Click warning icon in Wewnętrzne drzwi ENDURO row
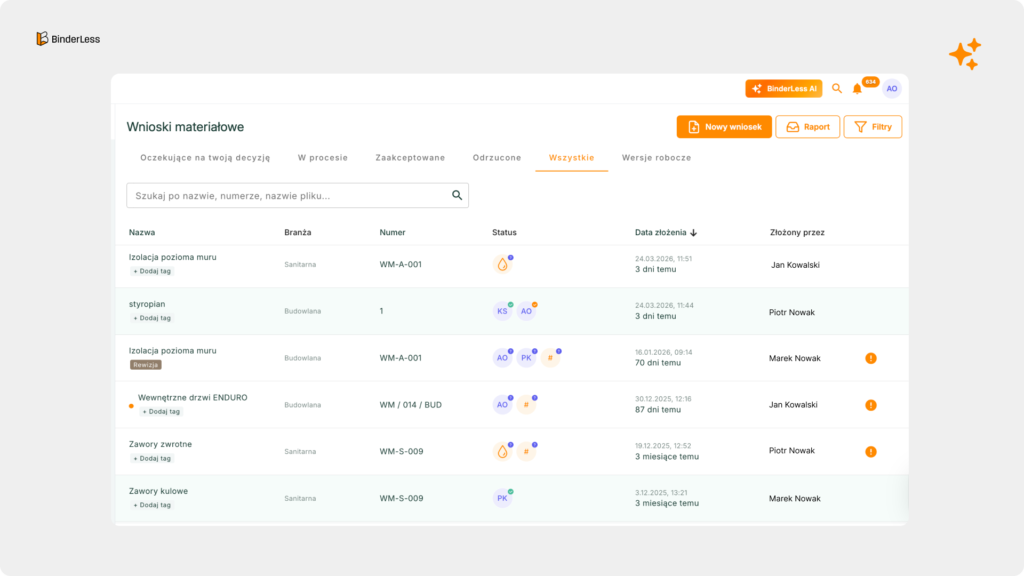The width and height of the screenshot is (1024, 576). click(870, 405)
